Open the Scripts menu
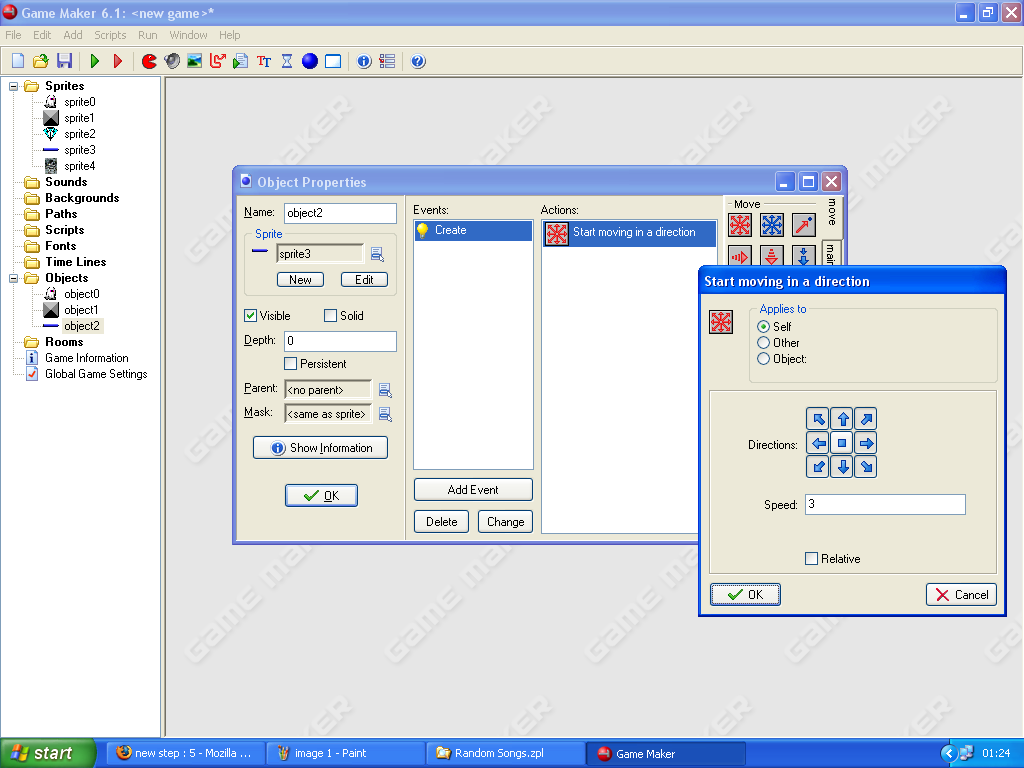 tap(110, 35)
